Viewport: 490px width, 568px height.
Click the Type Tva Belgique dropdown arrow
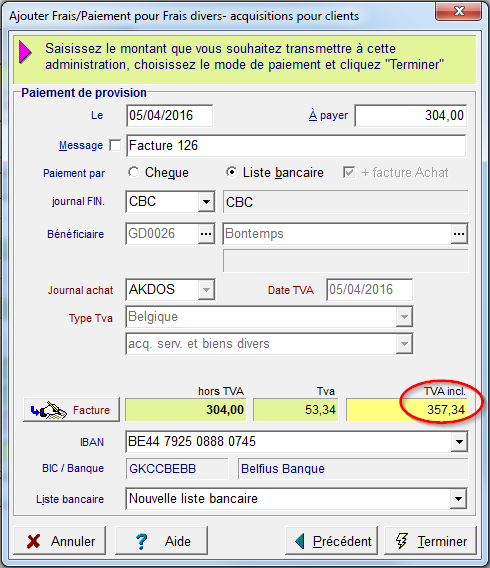pos(404,317)
